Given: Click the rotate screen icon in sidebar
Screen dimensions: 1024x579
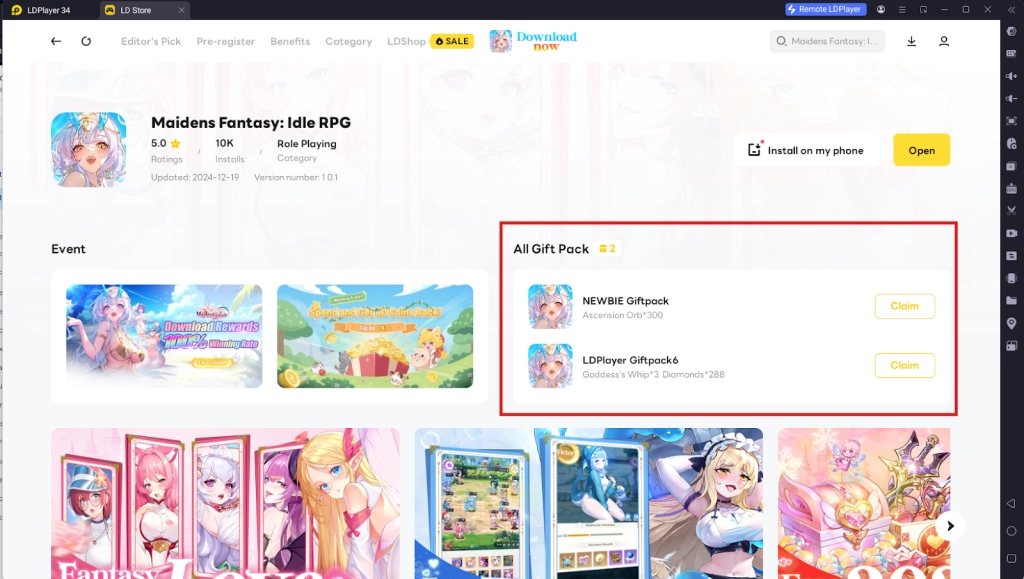Looking at the screenshot, I should (x=1012, y=346).
